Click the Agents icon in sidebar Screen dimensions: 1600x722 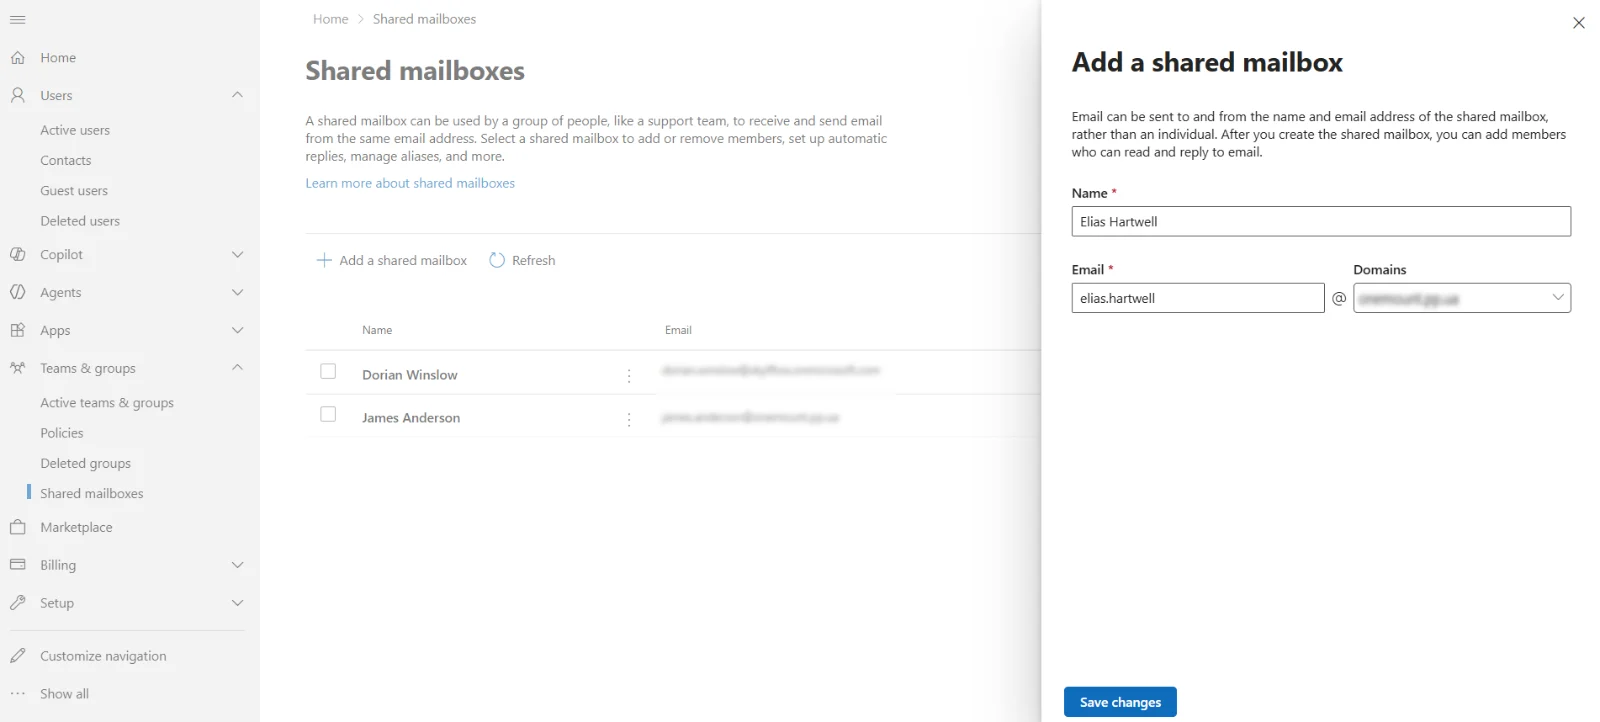pyautogui.click(x=17, y=292)
